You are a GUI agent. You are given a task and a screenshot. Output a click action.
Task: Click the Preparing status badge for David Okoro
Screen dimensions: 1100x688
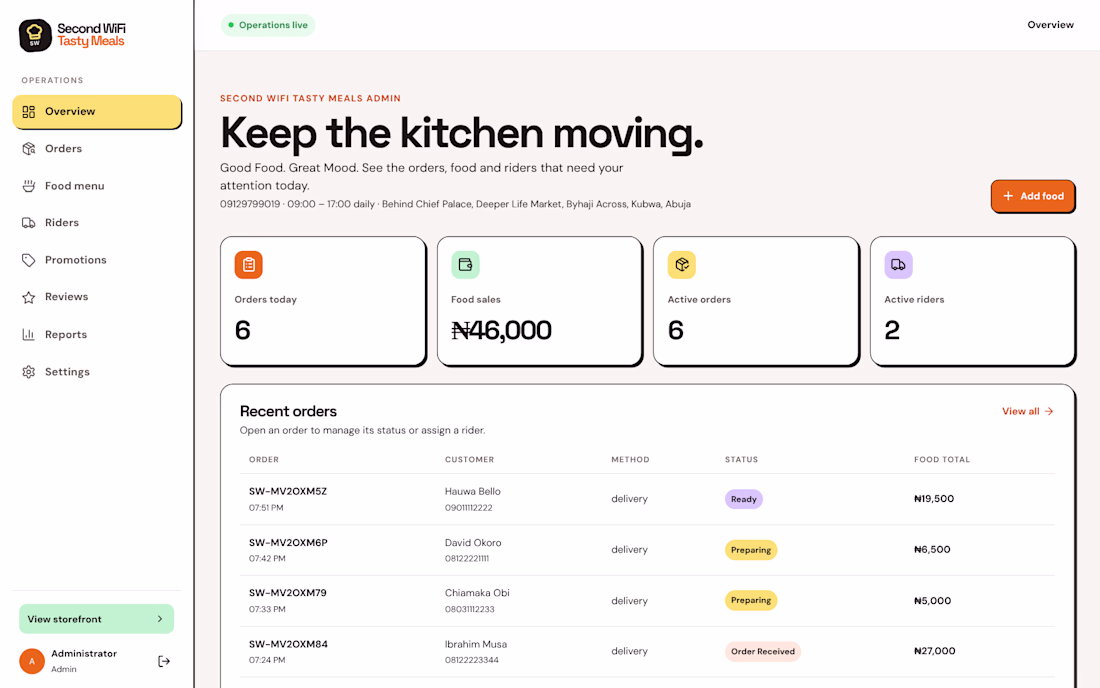751,550
